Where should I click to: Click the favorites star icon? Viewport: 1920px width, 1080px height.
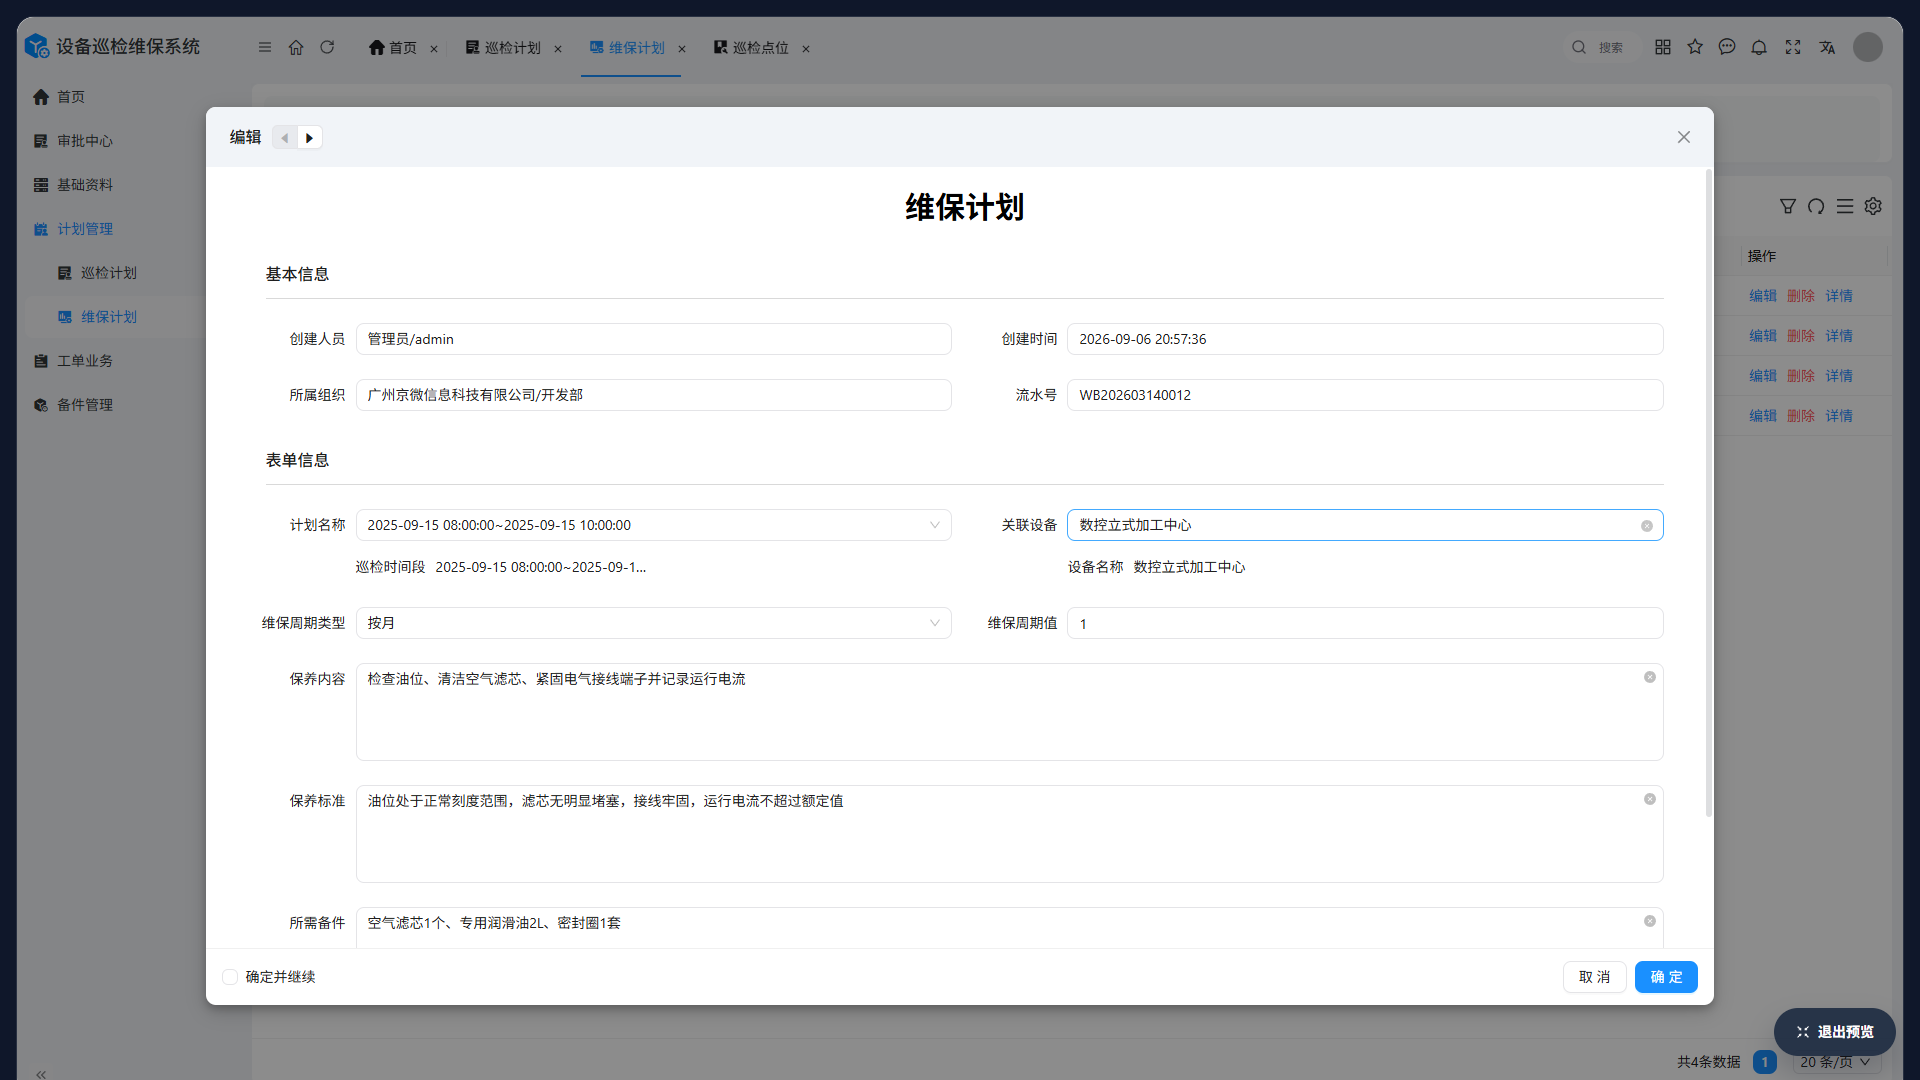[1695, 47]
